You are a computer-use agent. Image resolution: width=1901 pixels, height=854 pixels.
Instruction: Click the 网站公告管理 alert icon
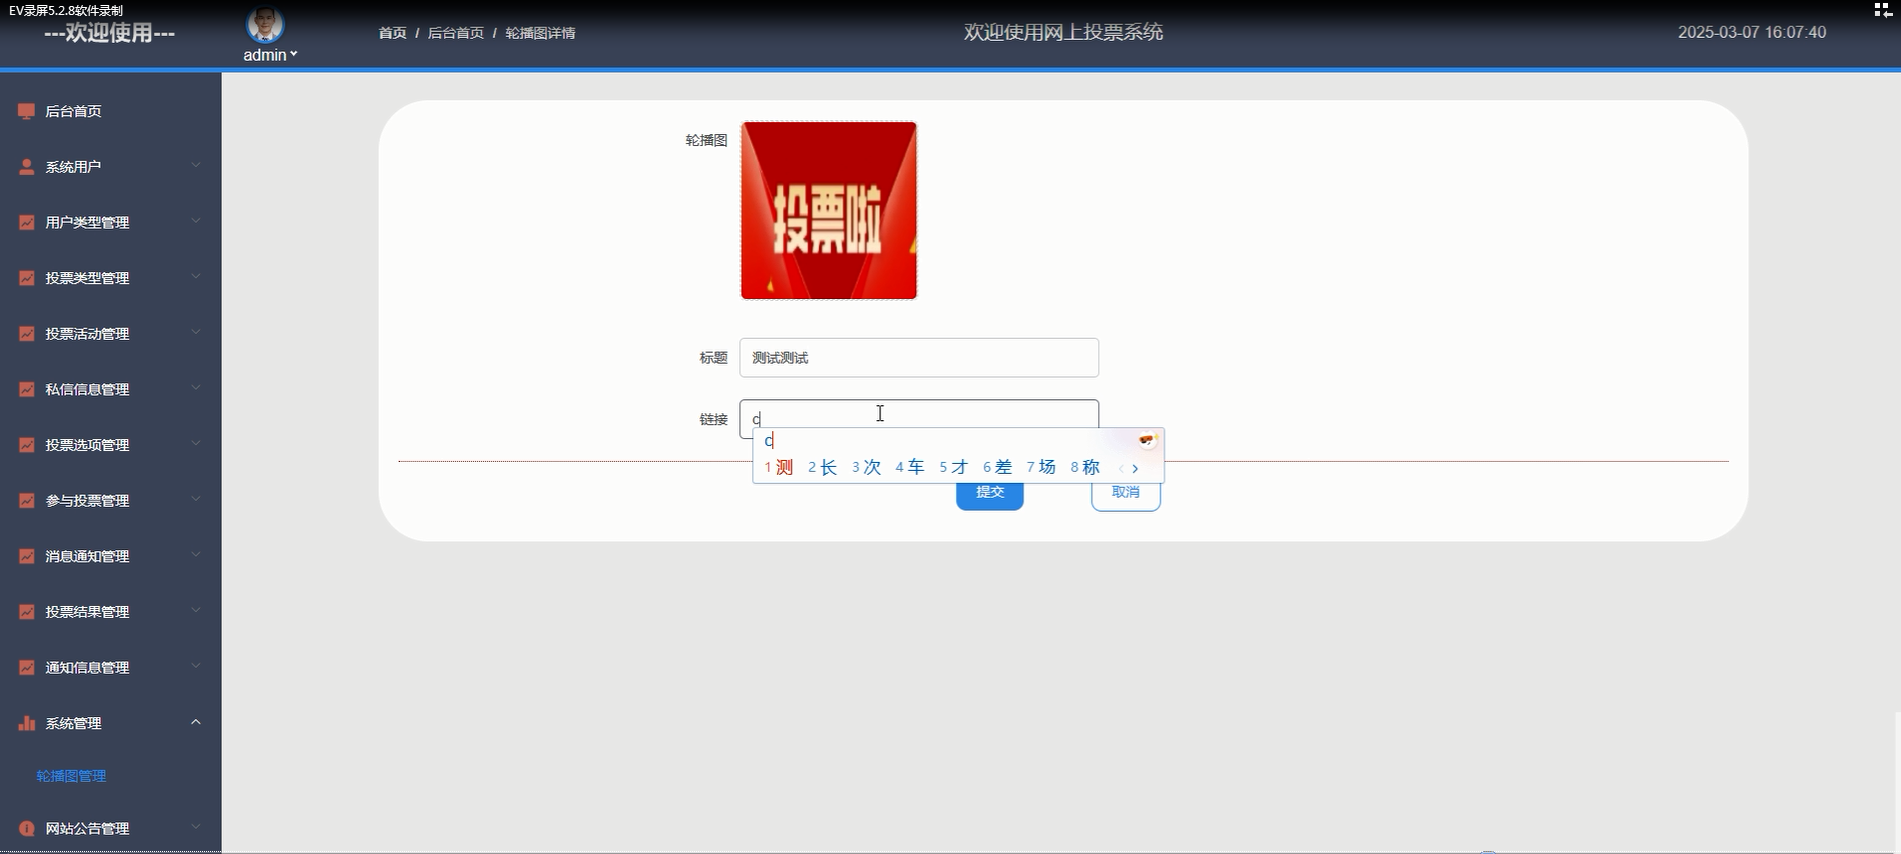(x=27, y=828)
